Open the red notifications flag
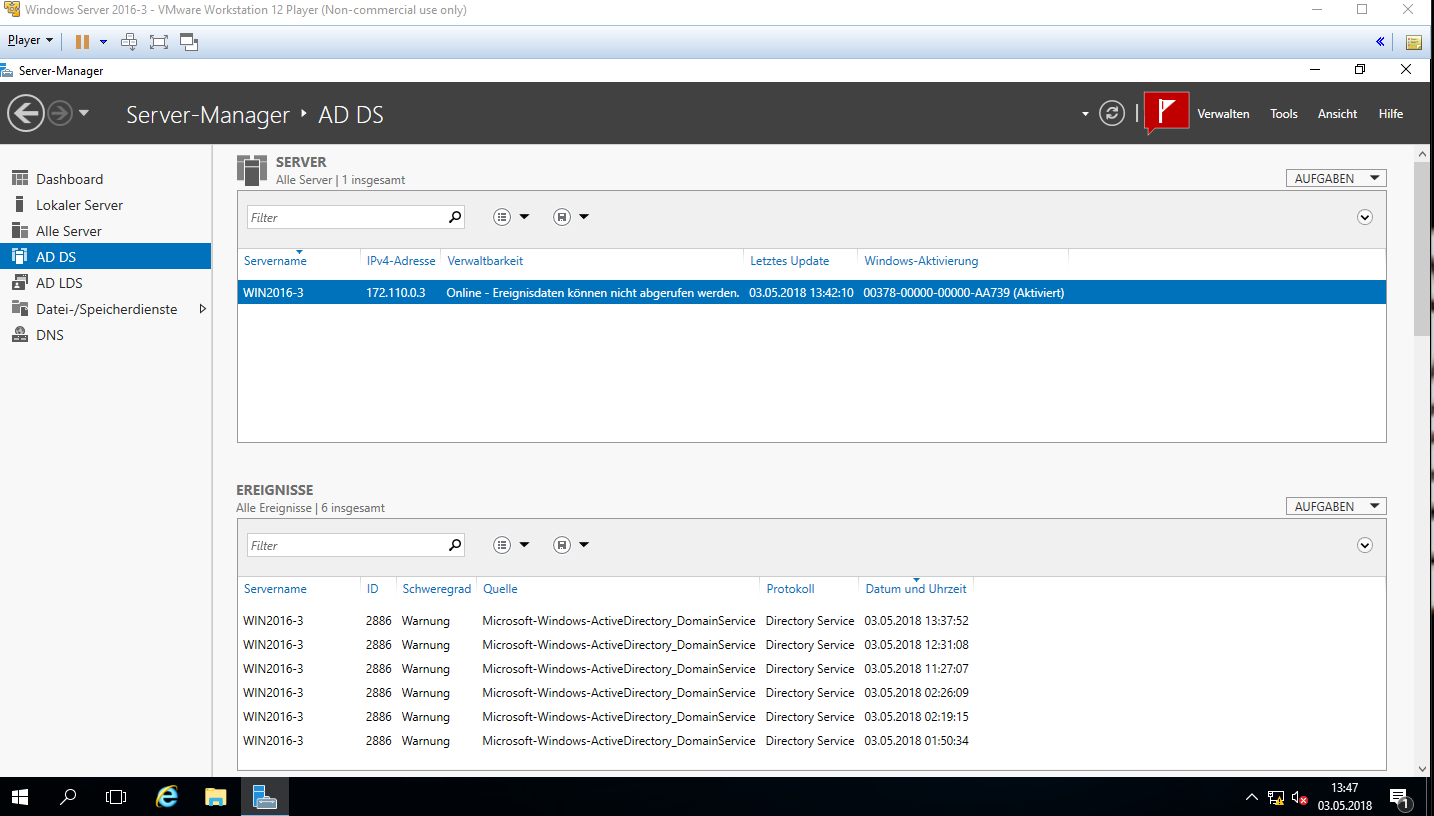This screenshot has height=816, width=1434. pyautogui.click(x=1166, y=112)
